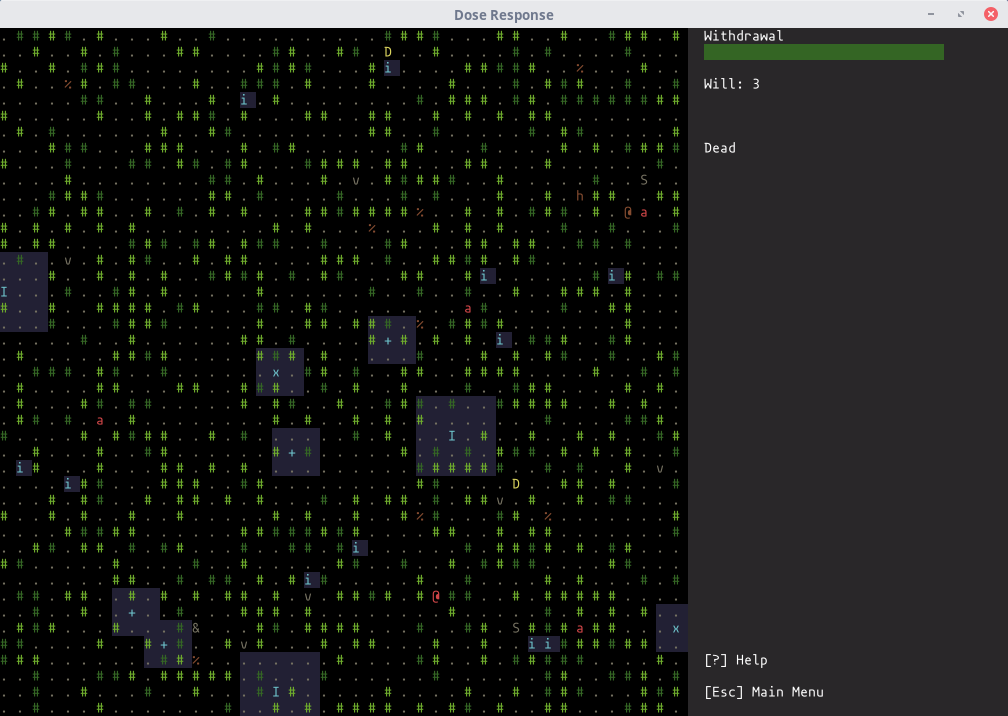This screenshot has width=1008, height=716.
Task: Maximize the Dose Response window
Action: [960, 14]
